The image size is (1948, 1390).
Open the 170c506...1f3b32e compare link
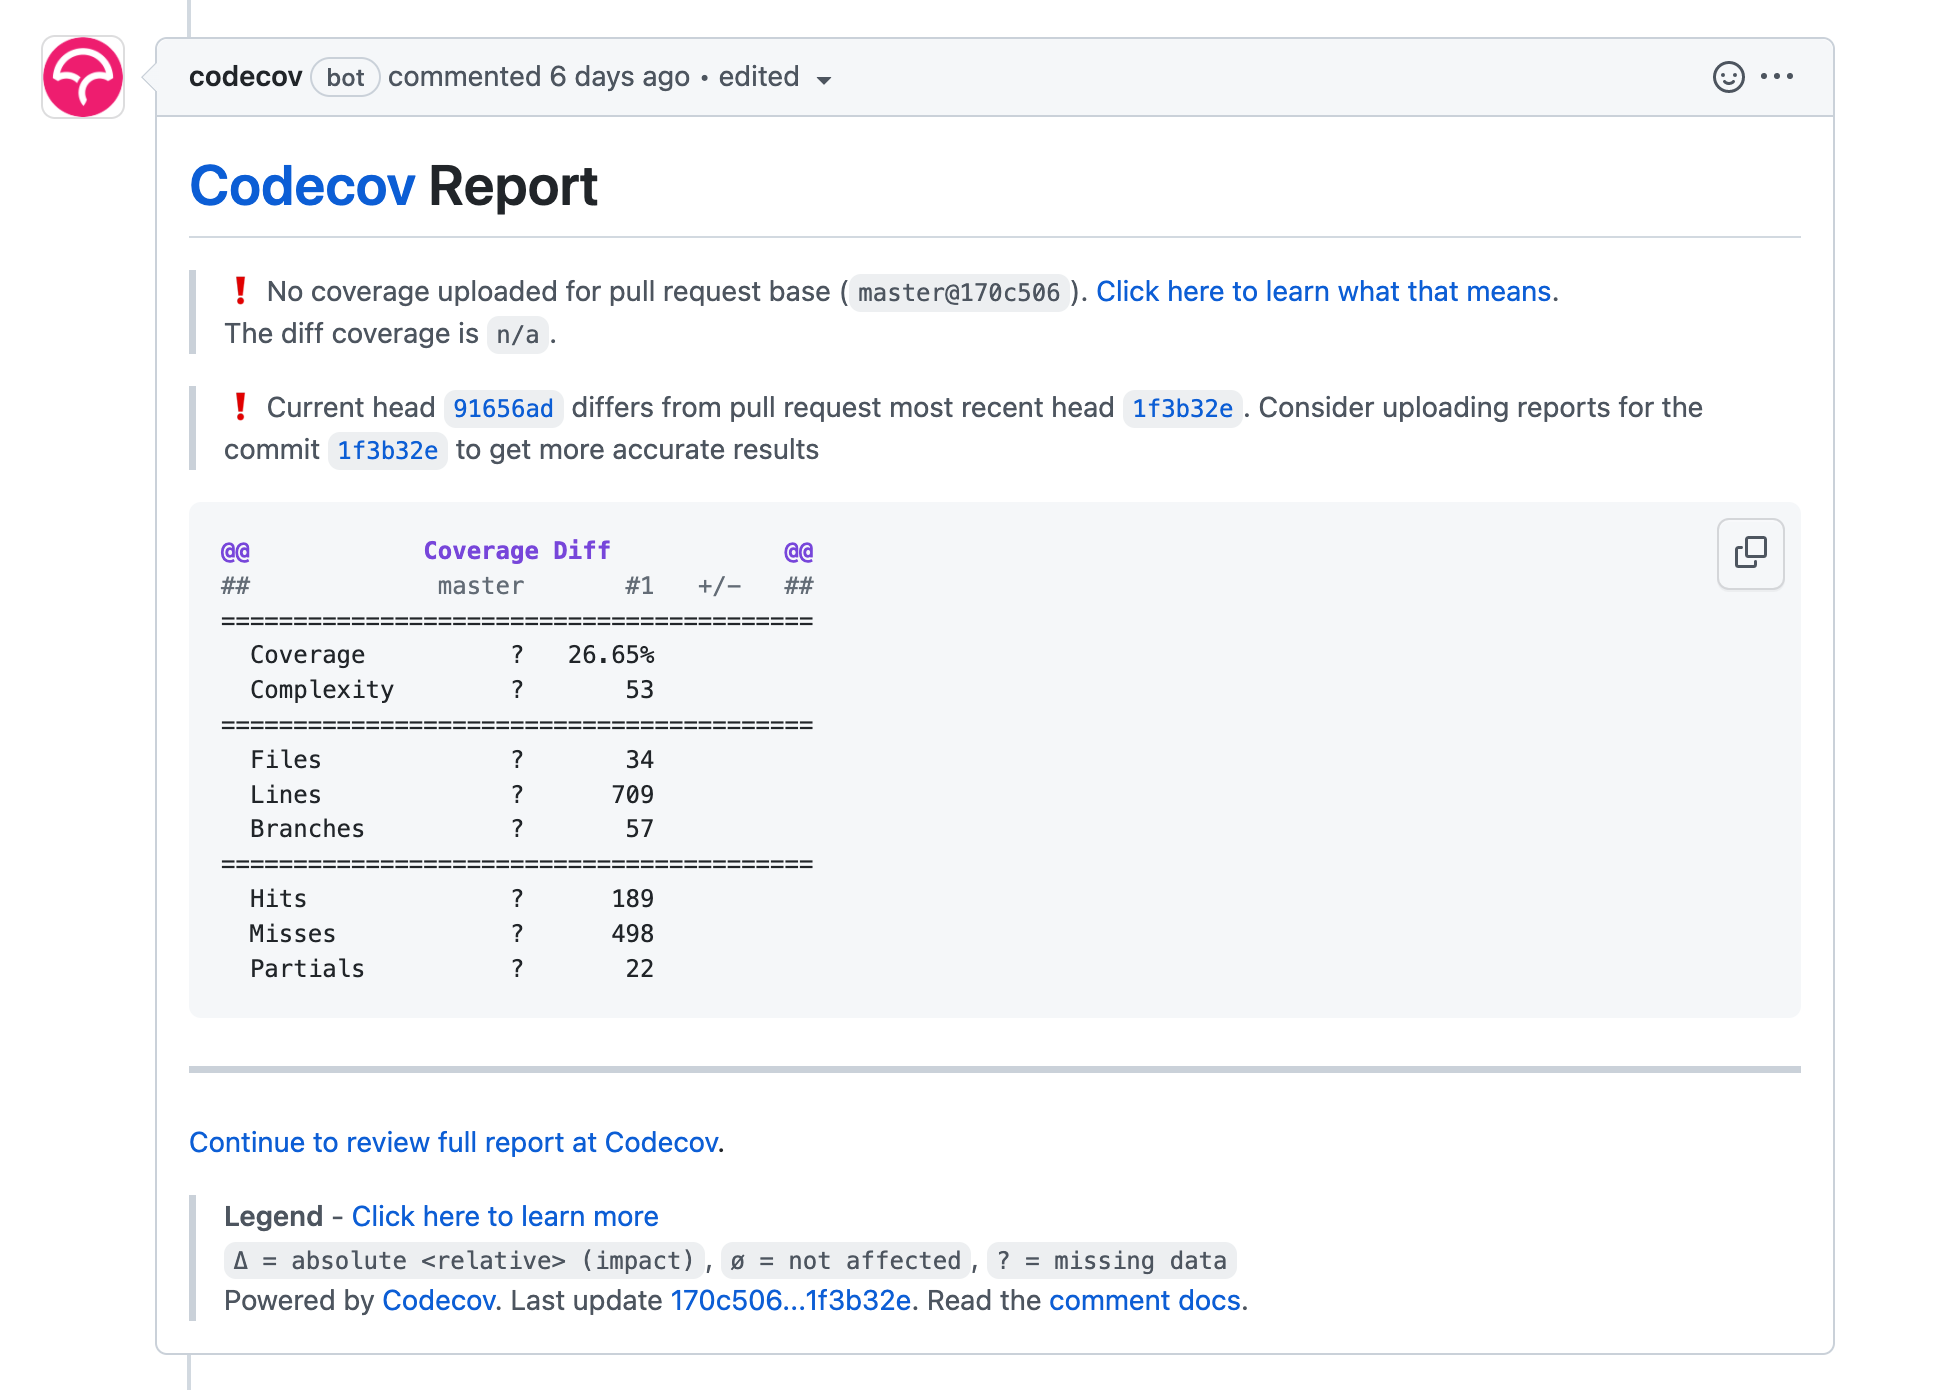pos(790,1300)
